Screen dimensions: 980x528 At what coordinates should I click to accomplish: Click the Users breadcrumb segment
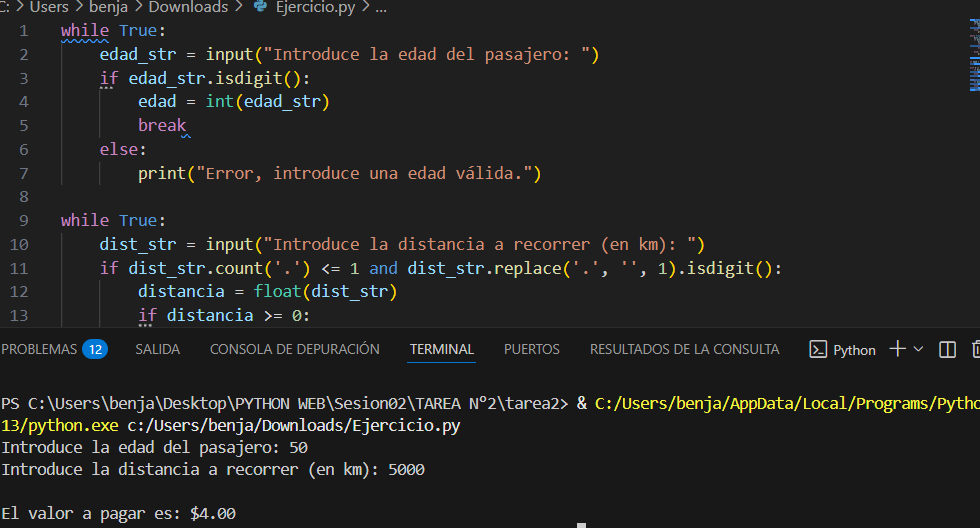coord(49,7)
